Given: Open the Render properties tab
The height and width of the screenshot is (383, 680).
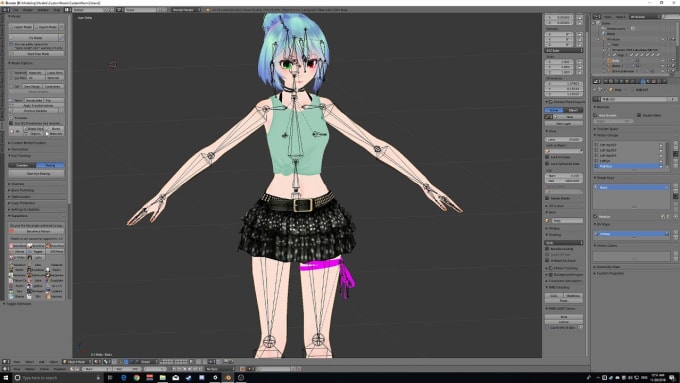Looking at the screenshot, I should 605,81.
